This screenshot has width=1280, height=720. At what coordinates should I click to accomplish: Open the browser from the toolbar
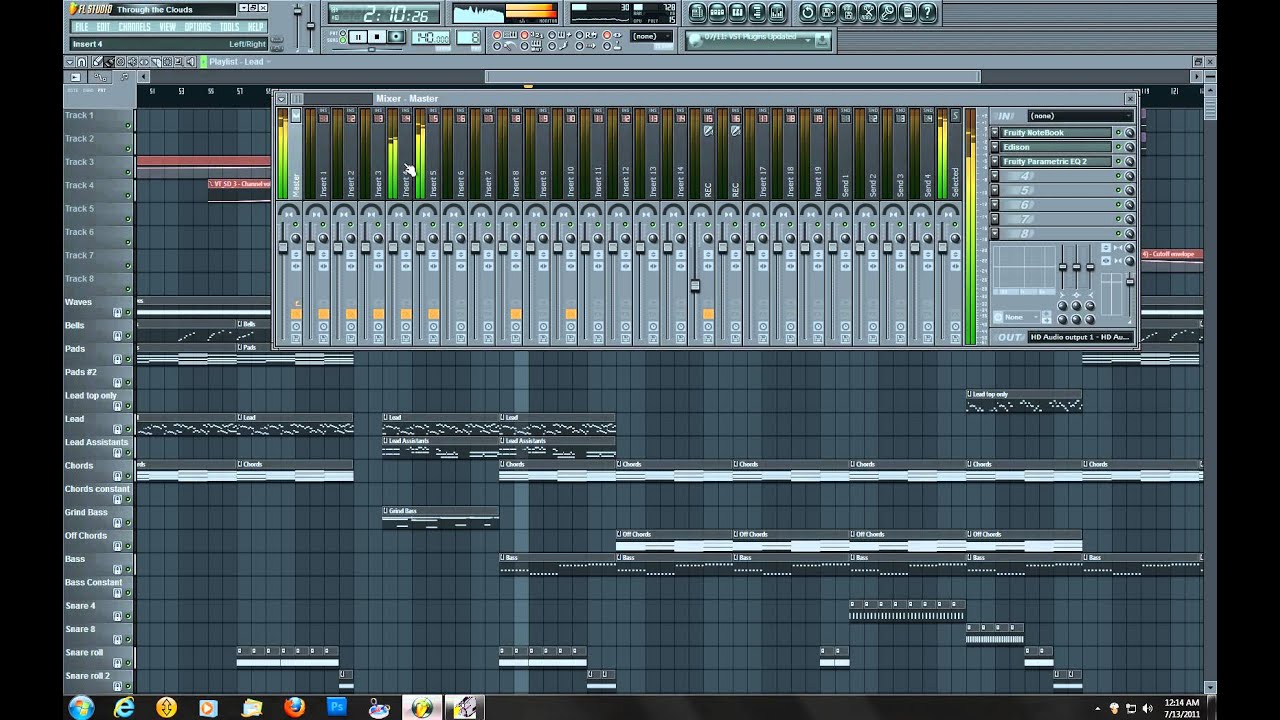(757, 12)
